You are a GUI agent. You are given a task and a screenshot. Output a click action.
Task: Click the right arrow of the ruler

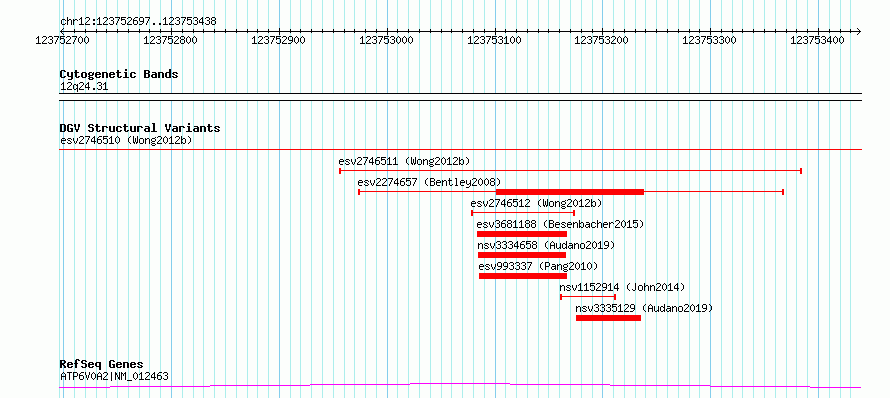click(x=858, y=31)
